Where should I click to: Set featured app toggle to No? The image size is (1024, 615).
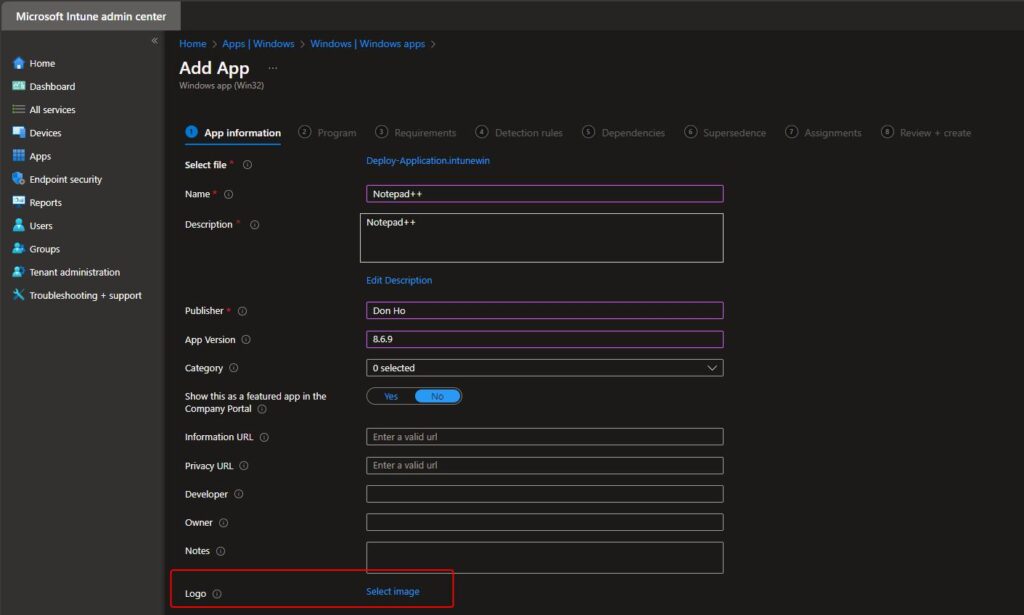438,396
